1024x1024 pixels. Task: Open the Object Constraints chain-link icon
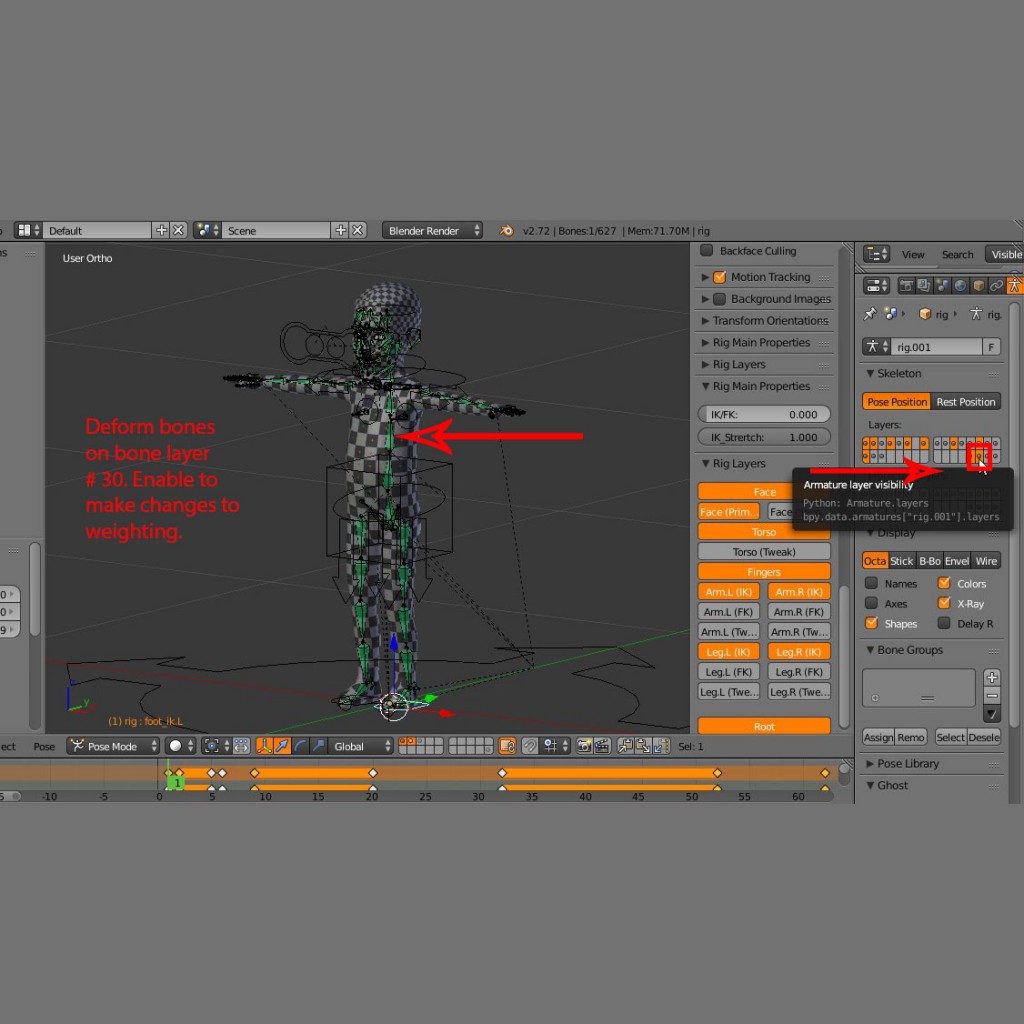point(996,286)
